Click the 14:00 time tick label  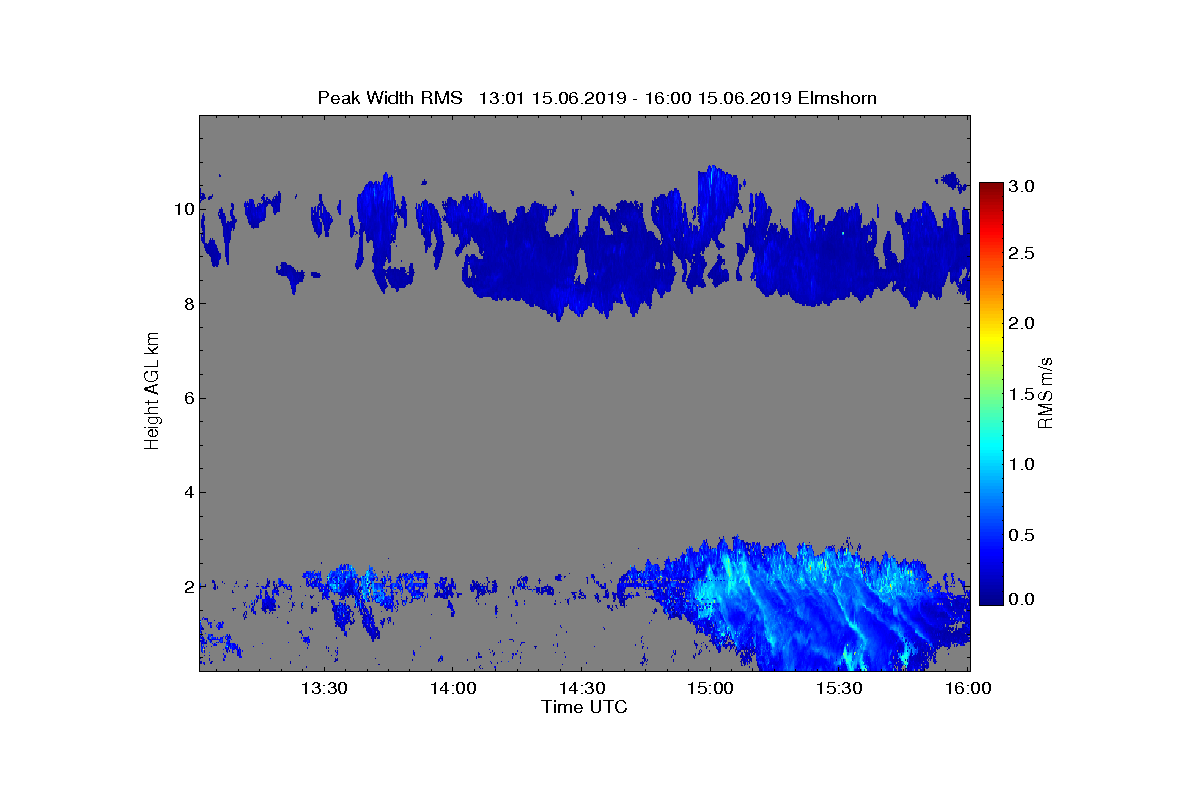[x=452, y=688]
